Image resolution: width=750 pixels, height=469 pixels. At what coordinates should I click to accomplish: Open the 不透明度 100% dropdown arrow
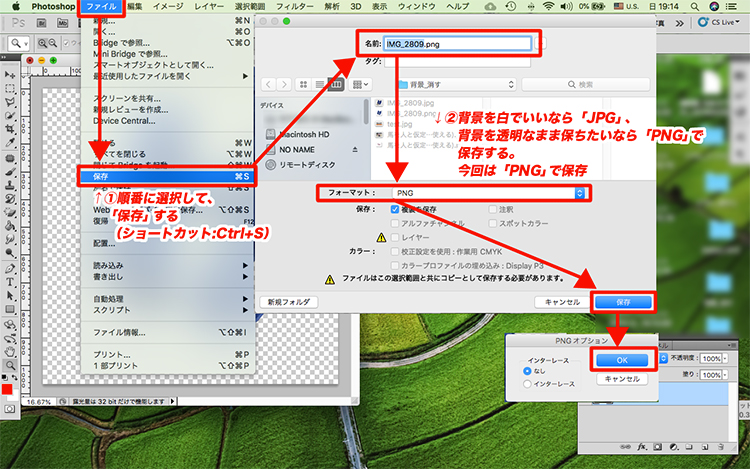(725, 358)
